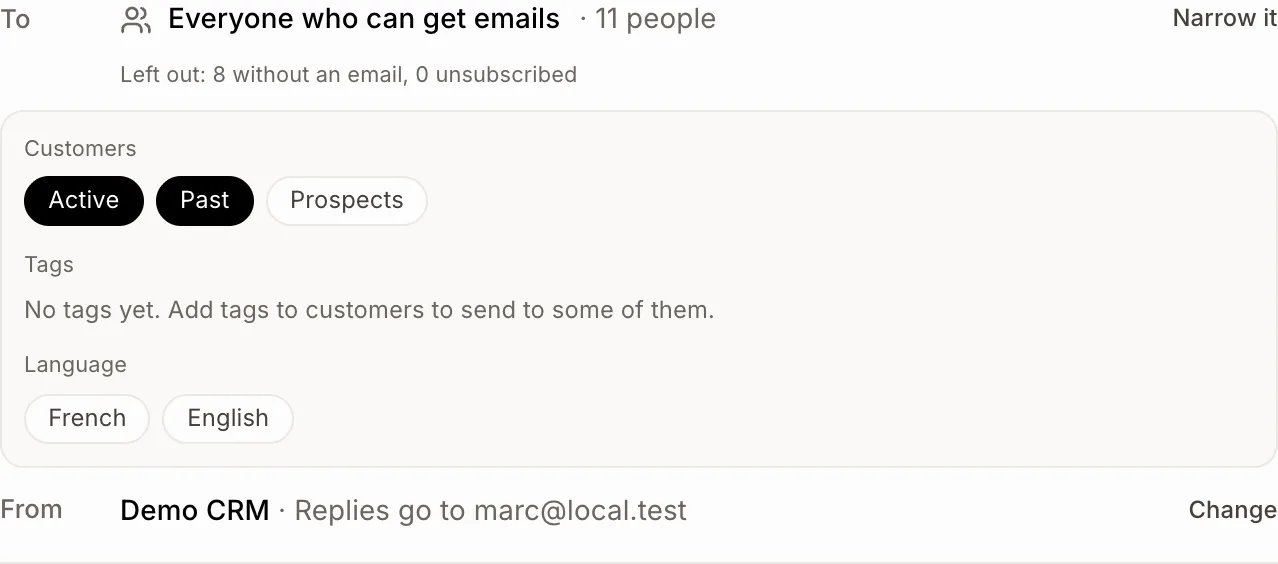This screenshot has width=1278, height=564.
Task: Click the Language section label
Action: 75,365
